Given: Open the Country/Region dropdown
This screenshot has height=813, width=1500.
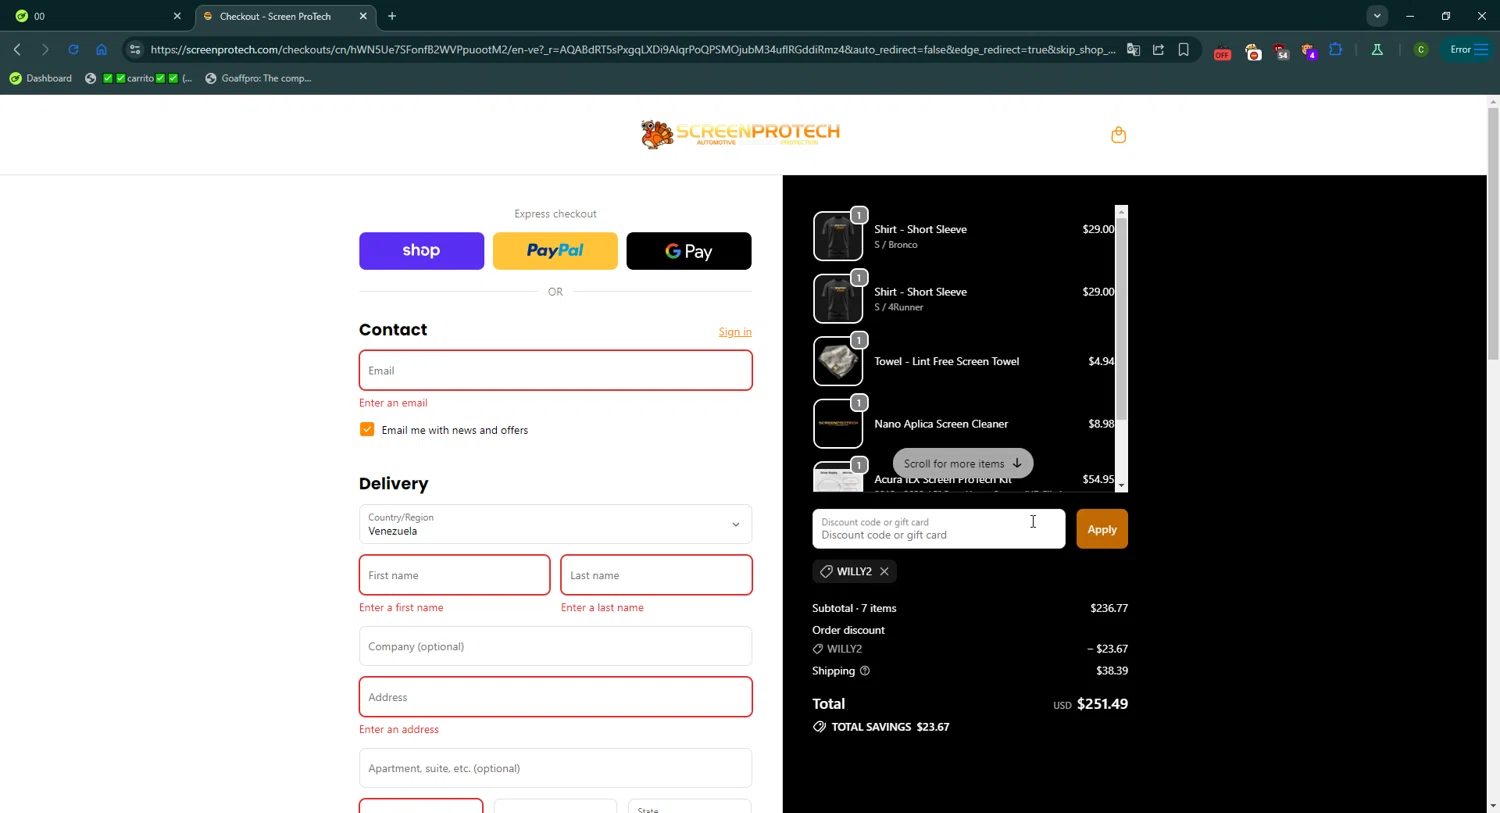Looking at the screenshot, I should [x=555, y=524].
